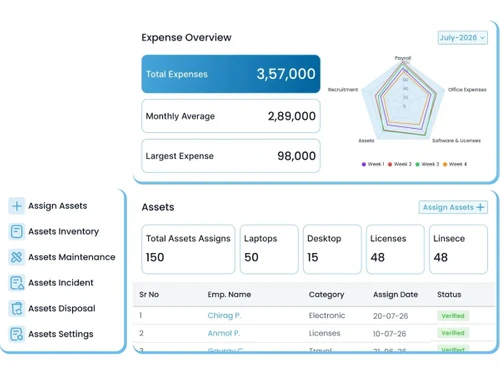Toggle the Week 3 green legend dot
The image size is (500, 375).
(417, 164)
